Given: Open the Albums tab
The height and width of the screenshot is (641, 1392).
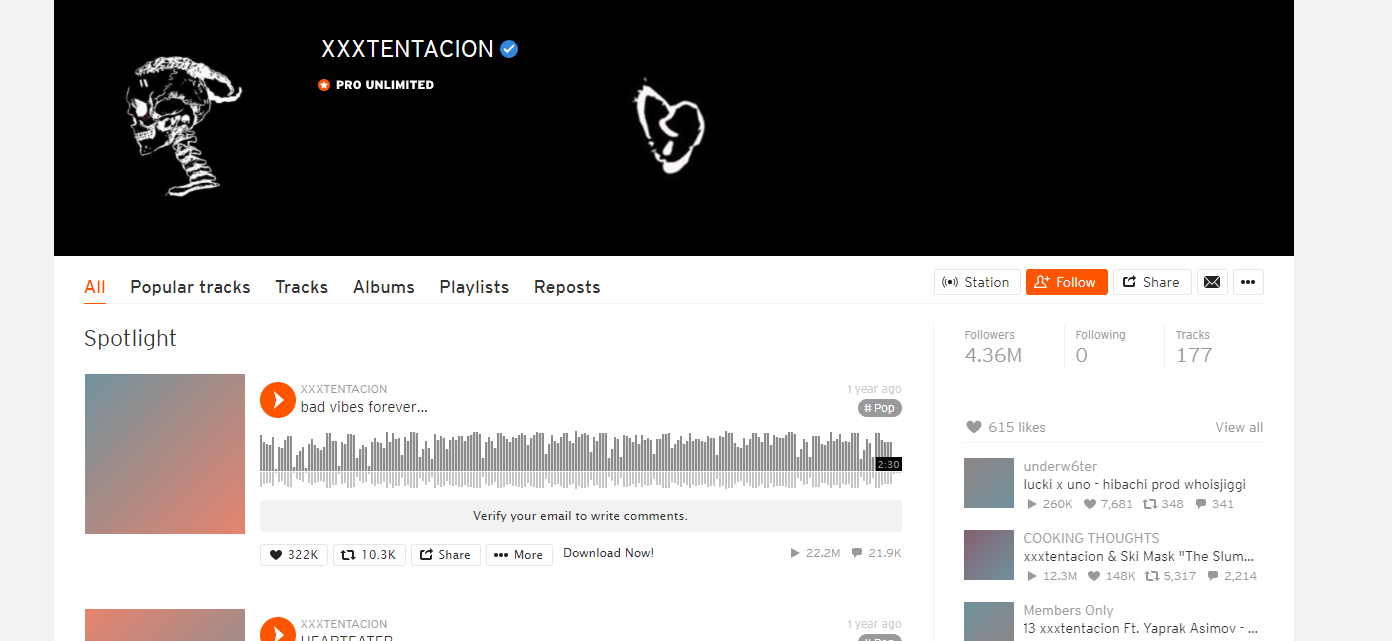Looking at the screenshot, I should (x=384, y=287).
